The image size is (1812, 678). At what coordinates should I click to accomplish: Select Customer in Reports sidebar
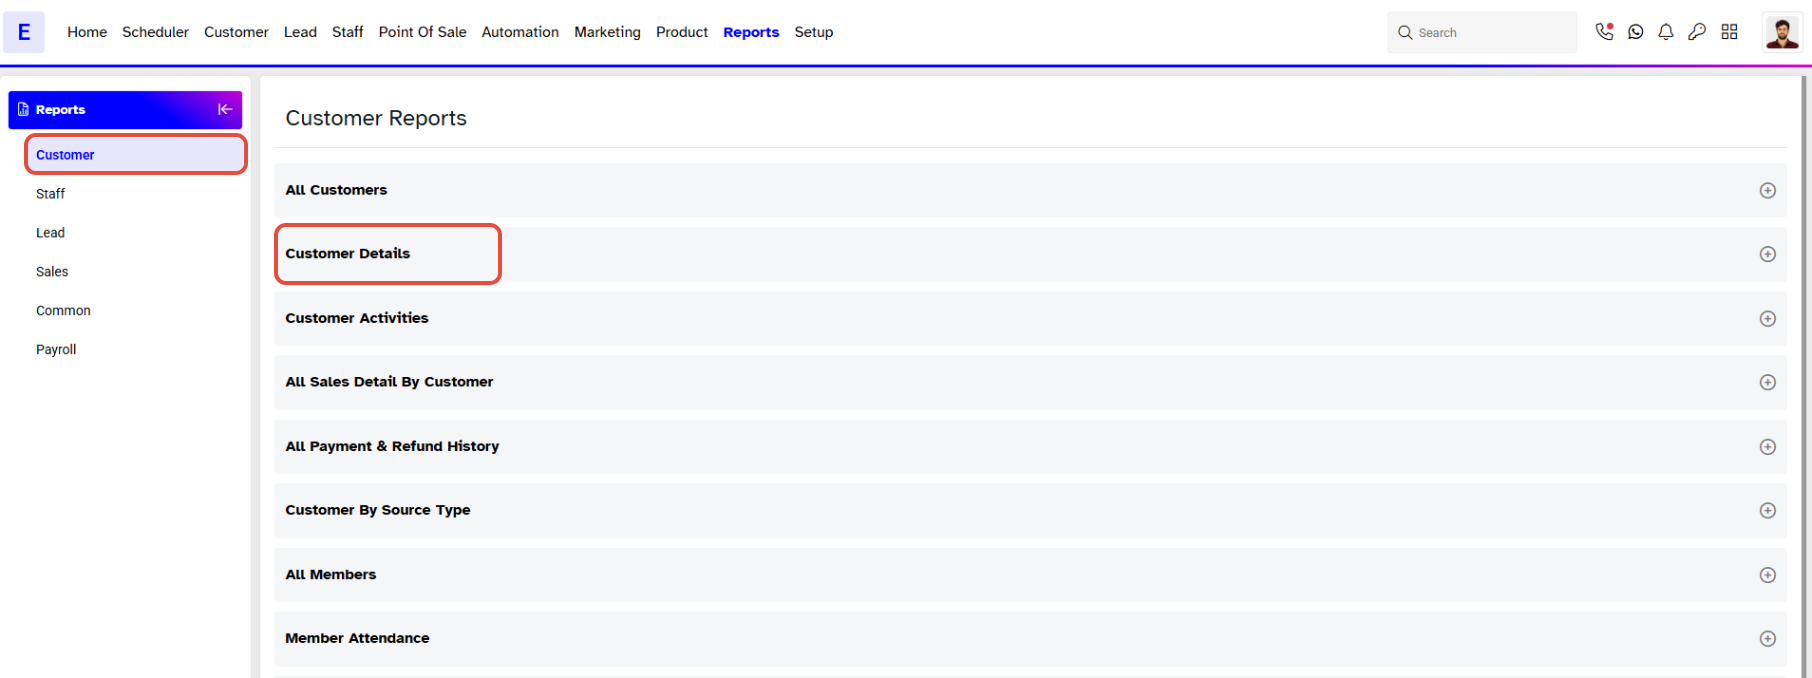pos(136,154)
